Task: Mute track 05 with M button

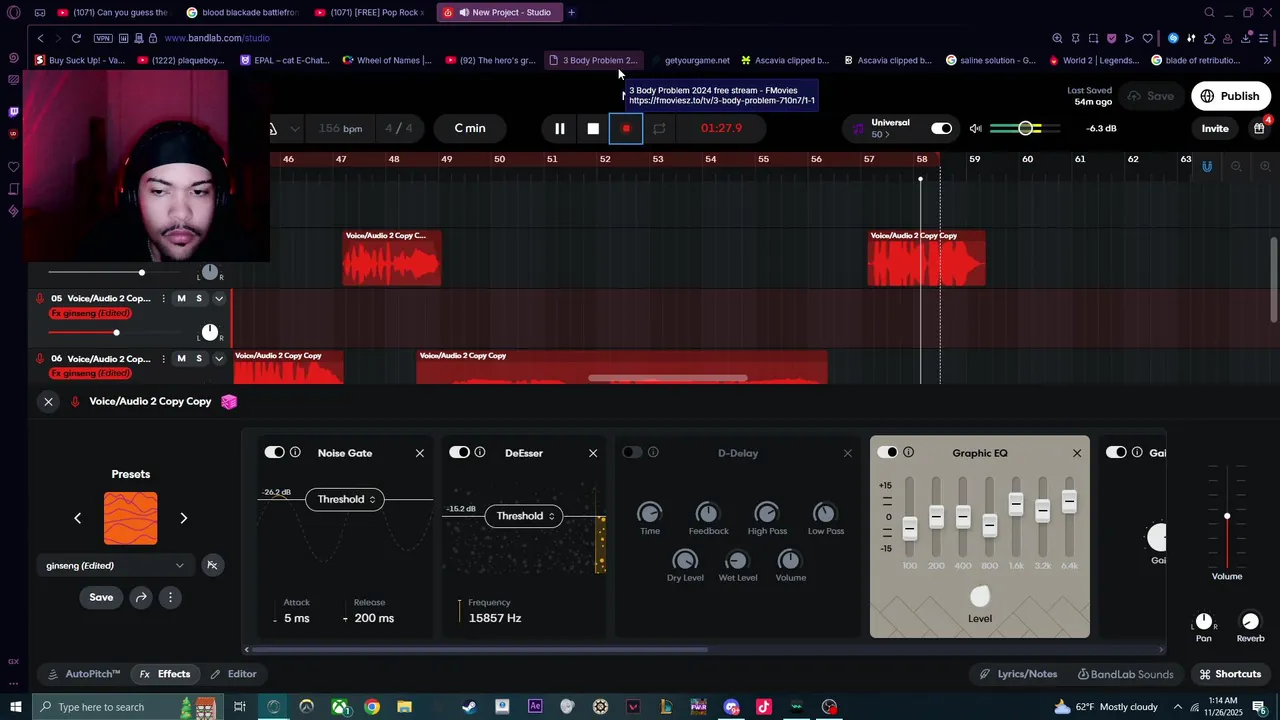Action: click(181, 298)
